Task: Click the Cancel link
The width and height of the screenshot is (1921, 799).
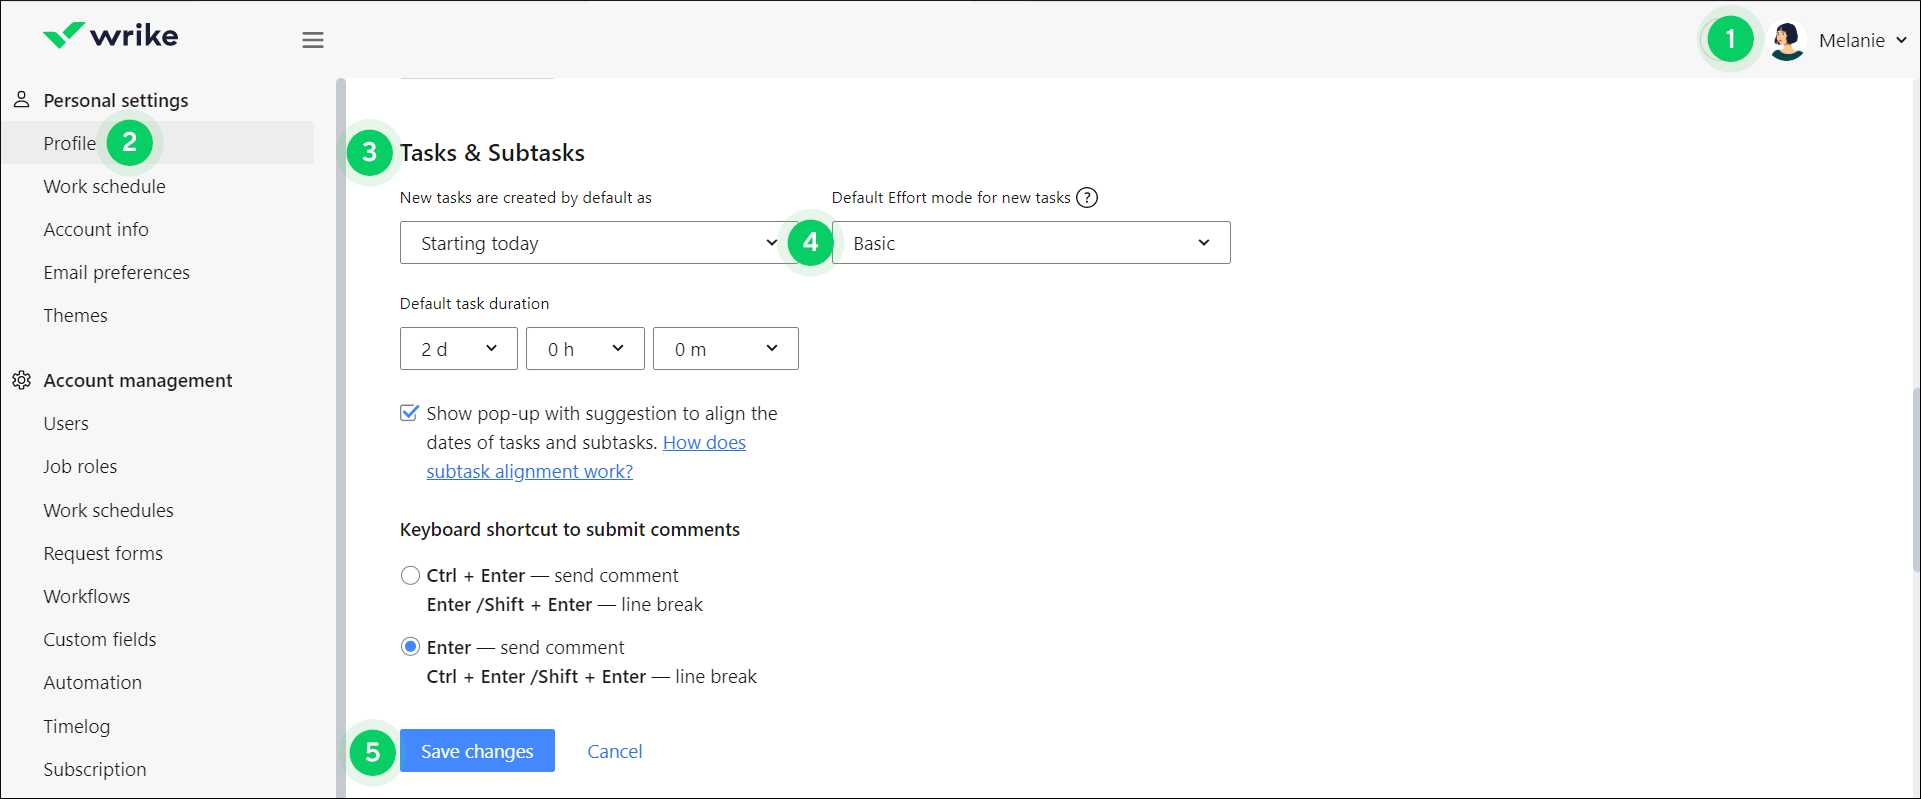Action: (614, 751)
